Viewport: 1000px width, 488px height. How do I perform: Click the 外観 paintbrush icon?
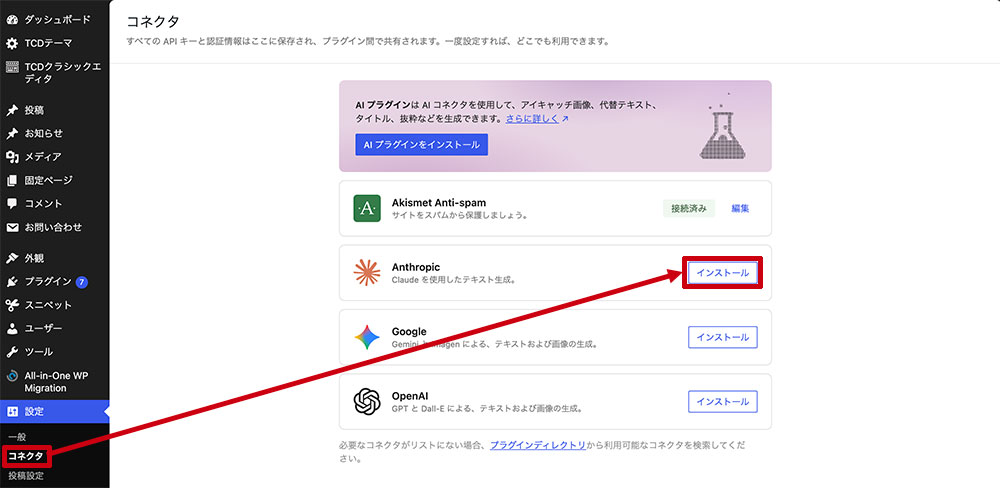click(12, 258)
